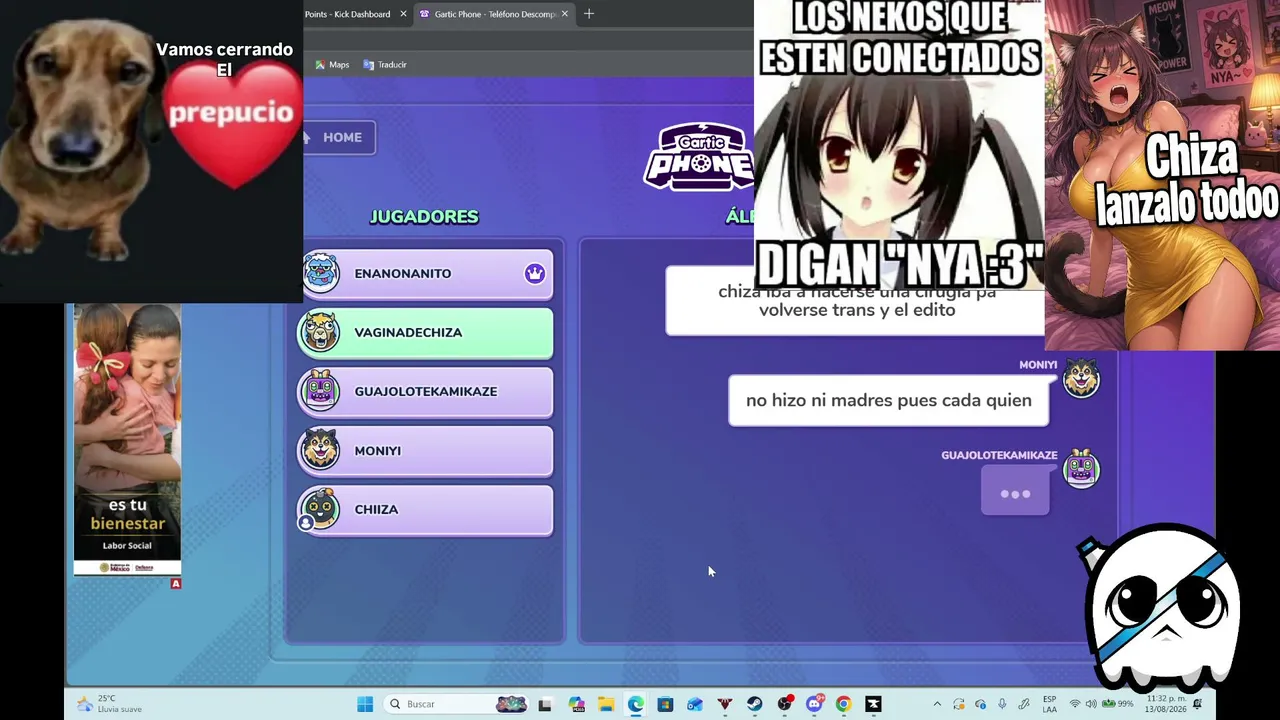The image size is (1280, 720).
Task: Go back with the HOME button
Action: click(x=339, y=138)
